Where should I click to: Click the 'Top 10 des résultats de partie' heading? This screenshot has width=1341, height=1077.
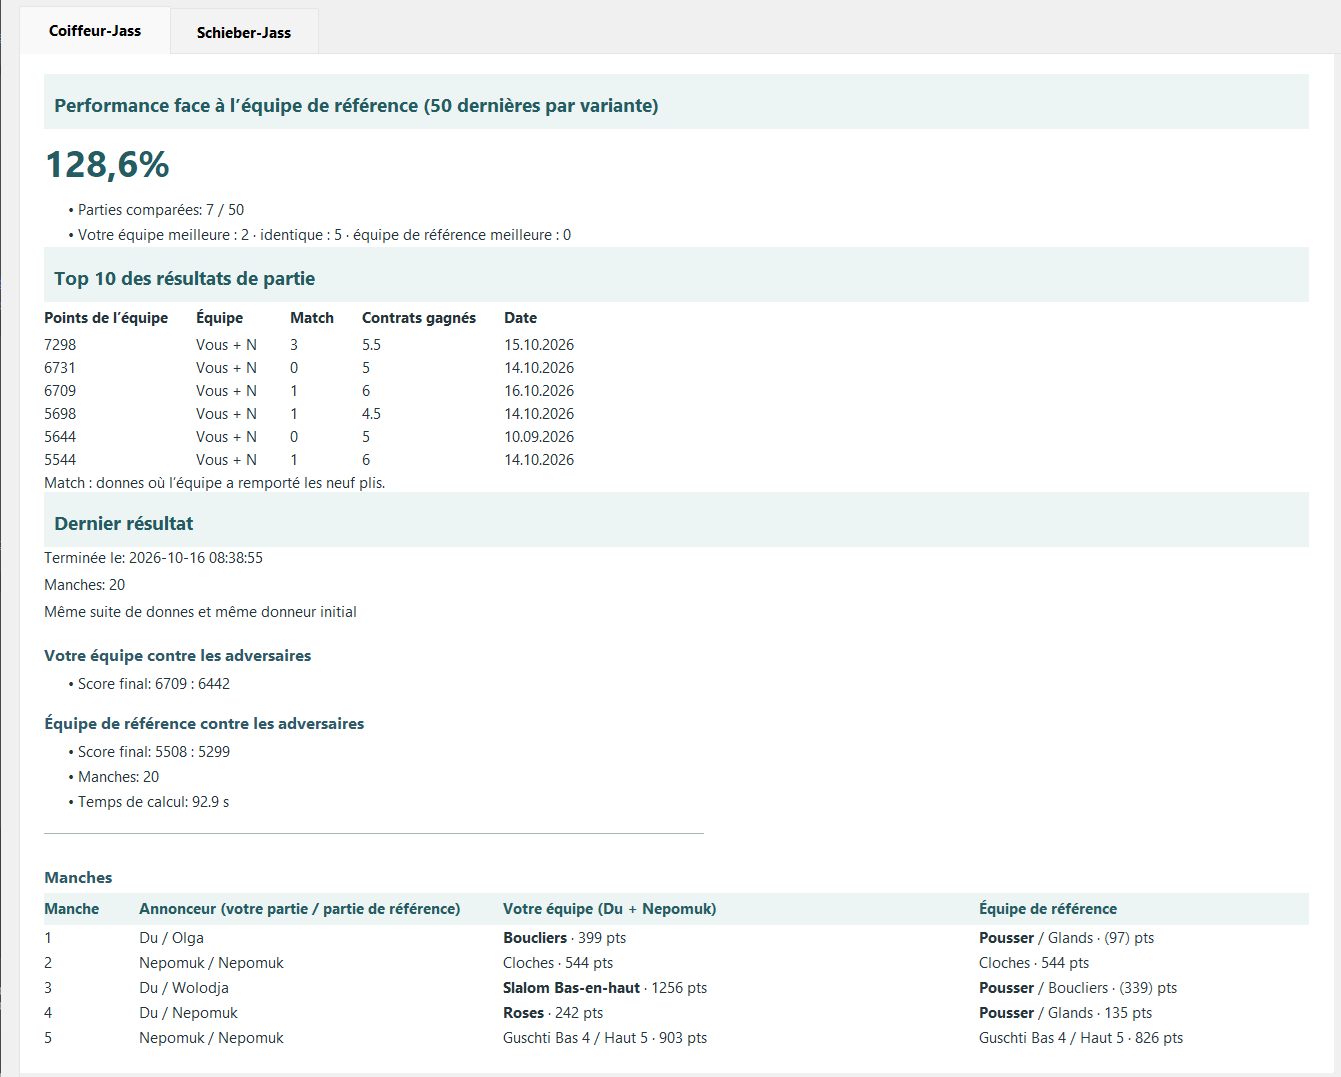click(185, 279)
